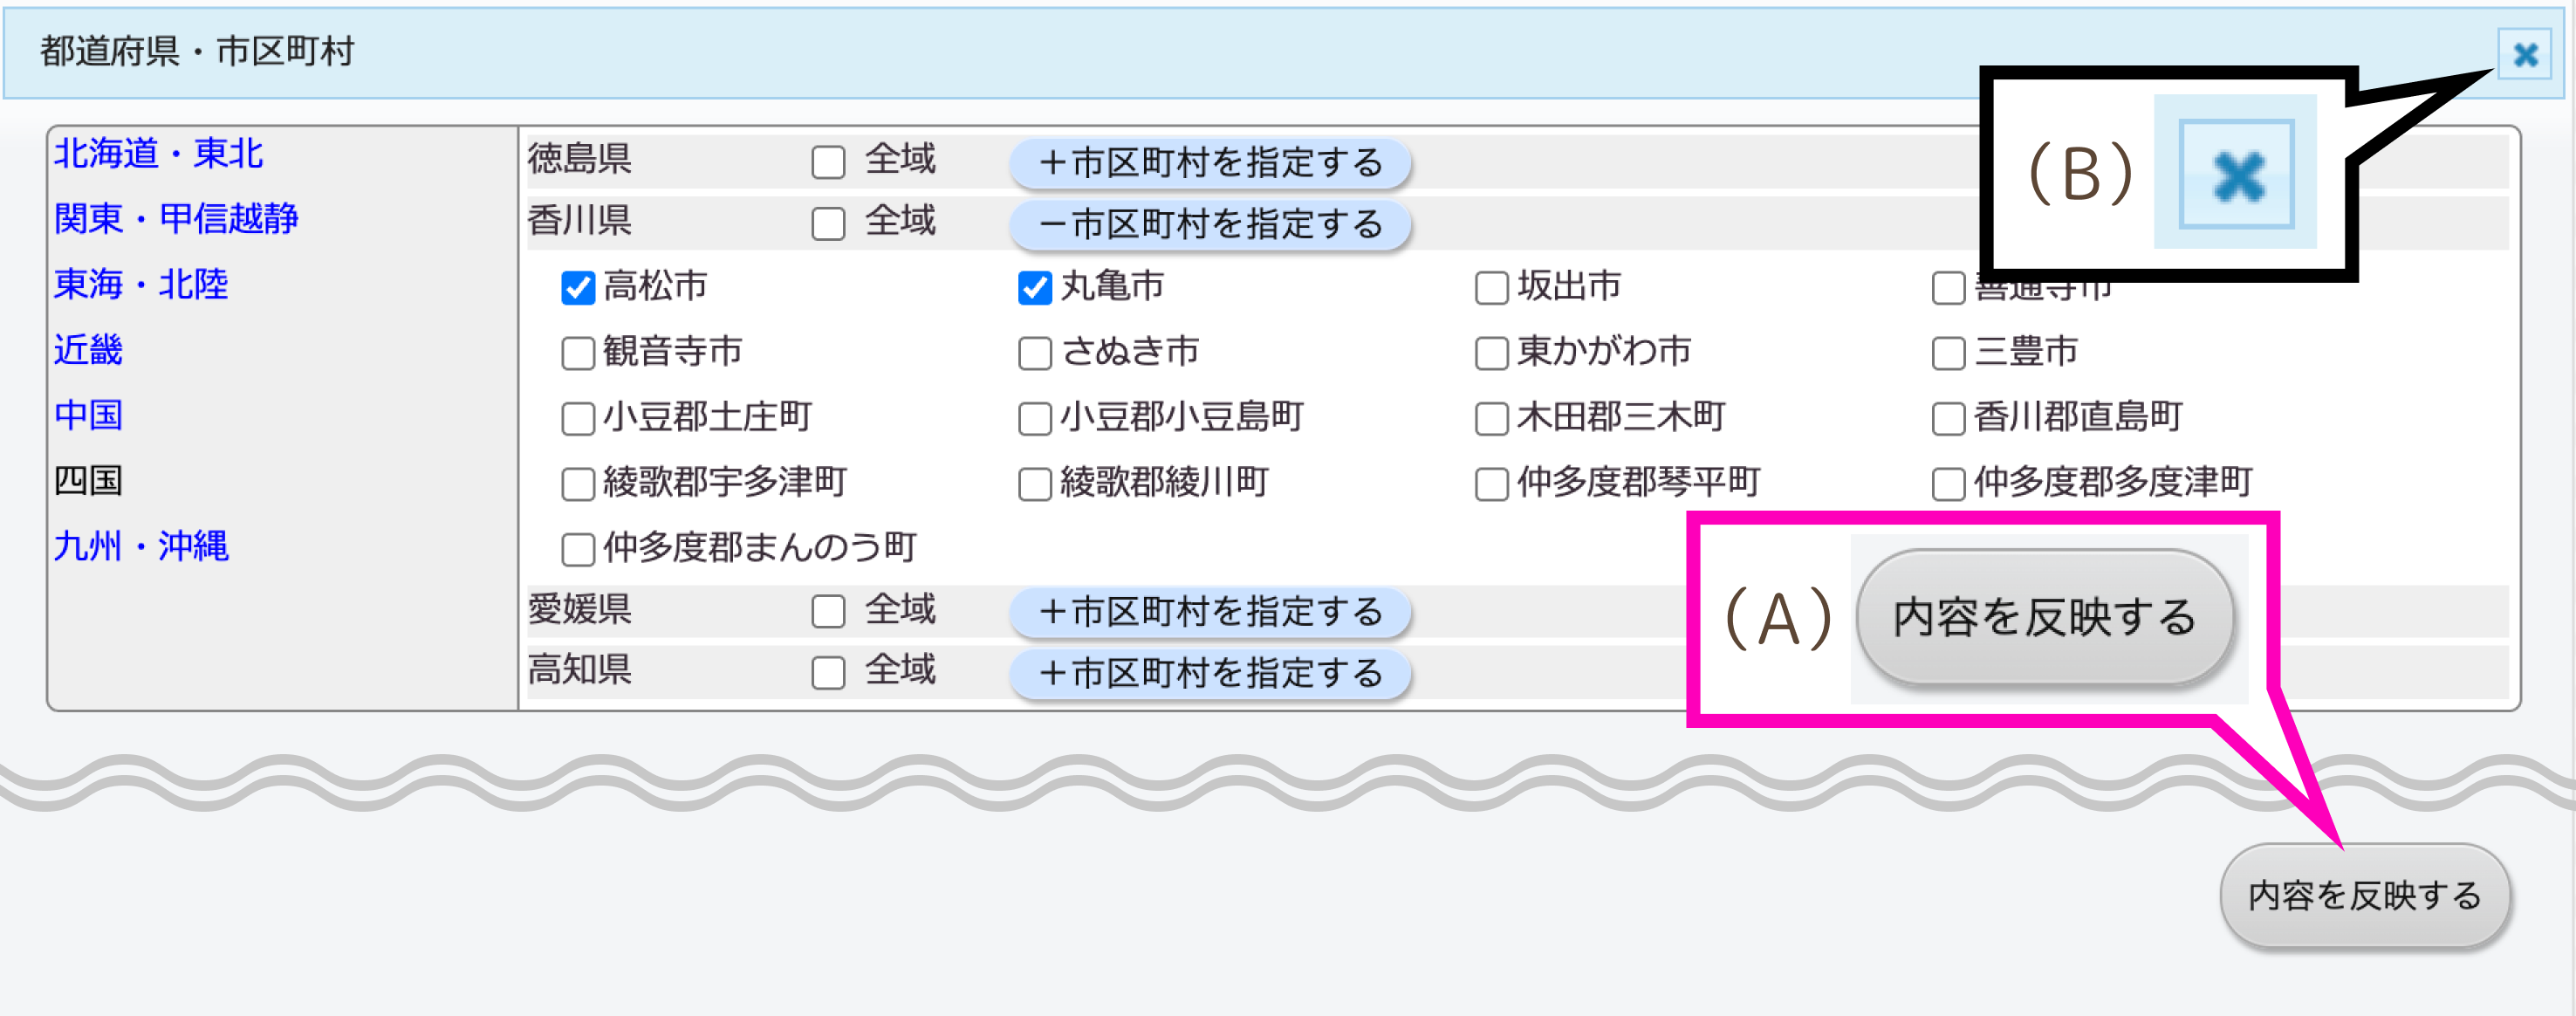This screenshot has width=2576, height=1016.
Task: Tick the 小豆郡小豆島町 checkbox
Action: pos(1034,418)
